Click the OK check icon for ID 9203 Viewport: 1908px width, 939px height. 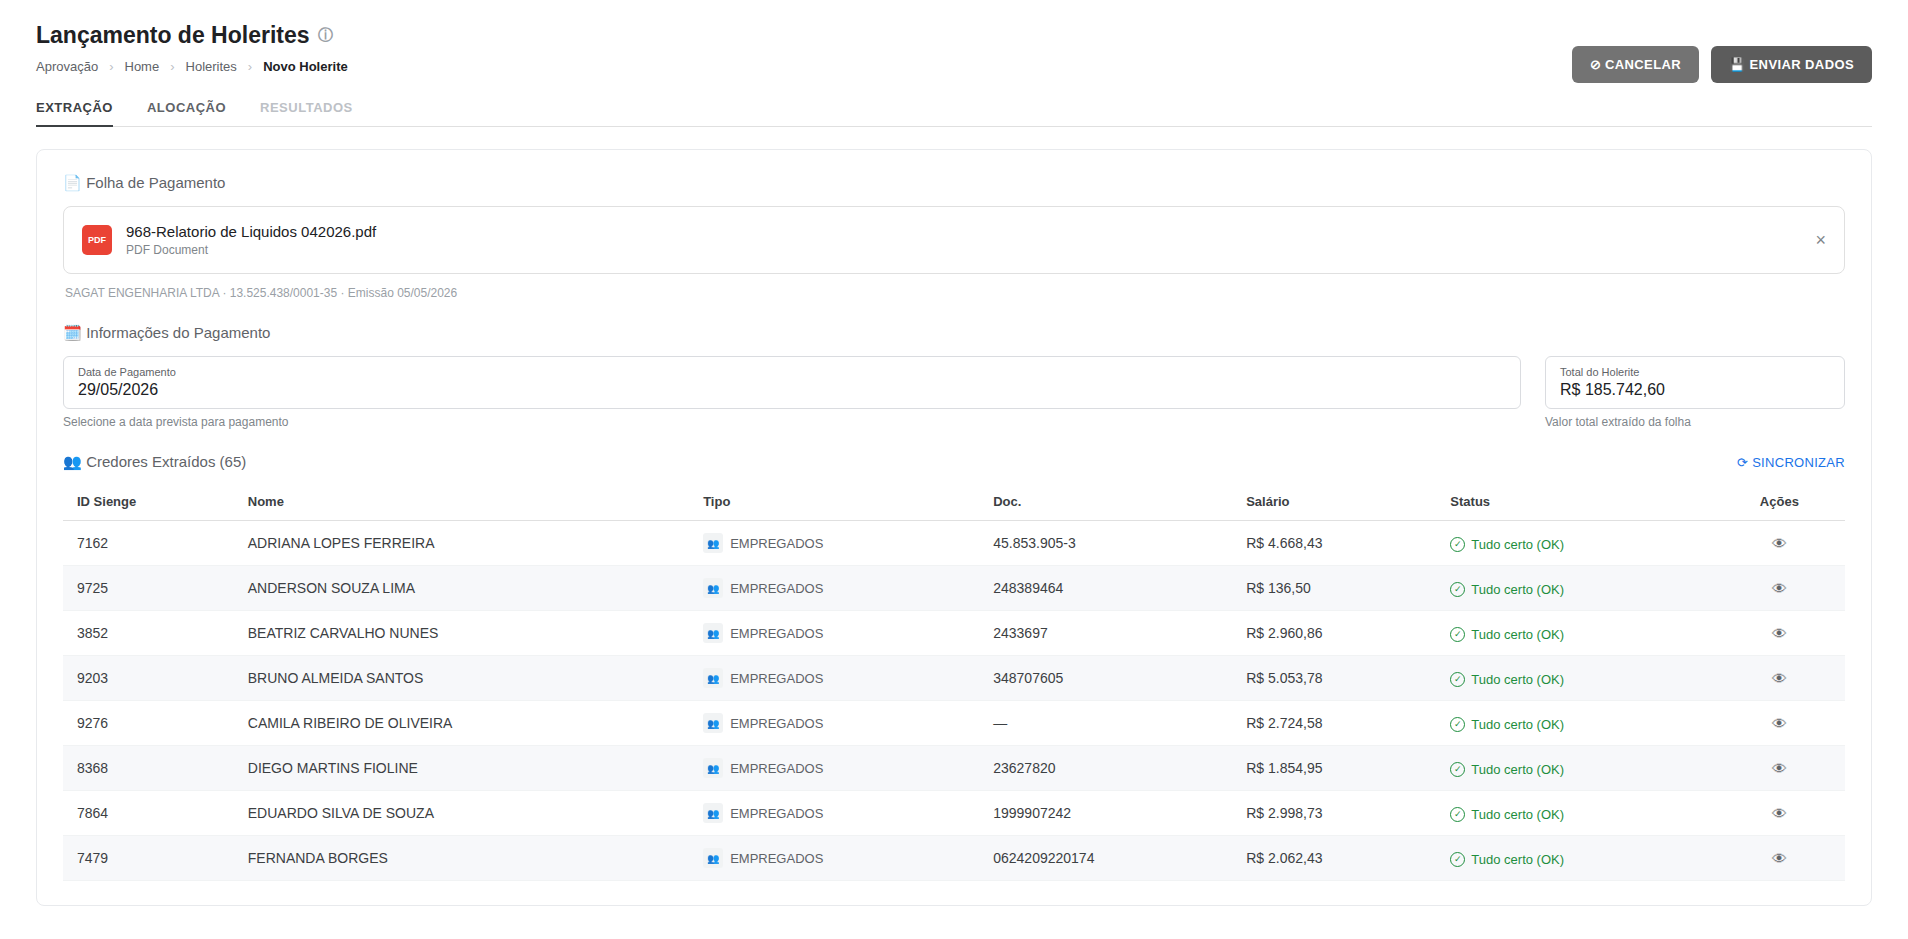[x=1457, y=680]
